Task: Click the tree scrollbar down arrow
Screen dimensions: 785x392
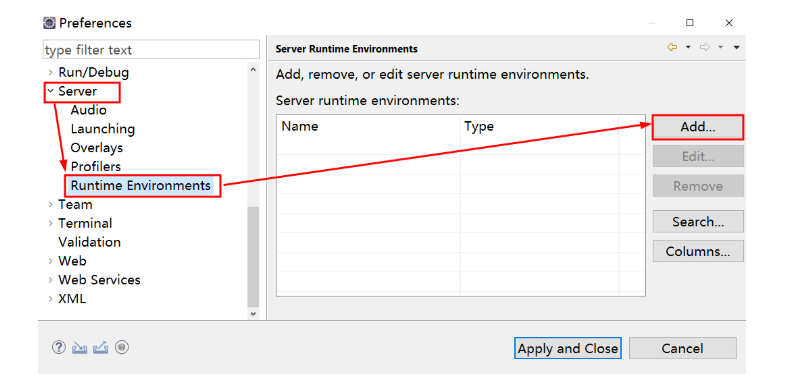Action: 253,313
